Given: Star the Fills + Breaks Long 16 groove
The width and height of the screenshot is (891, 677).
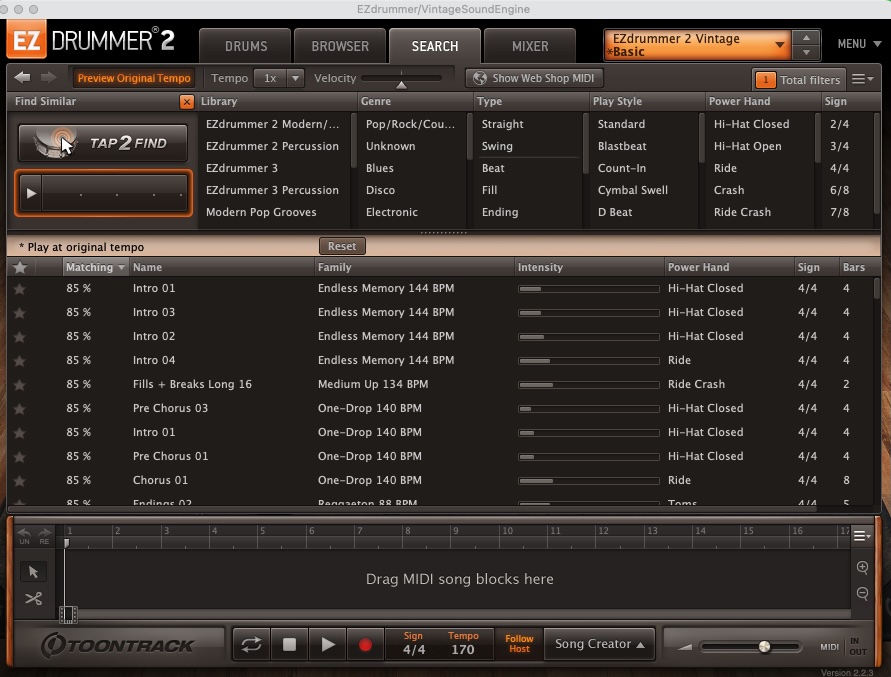Looking at the screenshot, I should click(19, 384).
